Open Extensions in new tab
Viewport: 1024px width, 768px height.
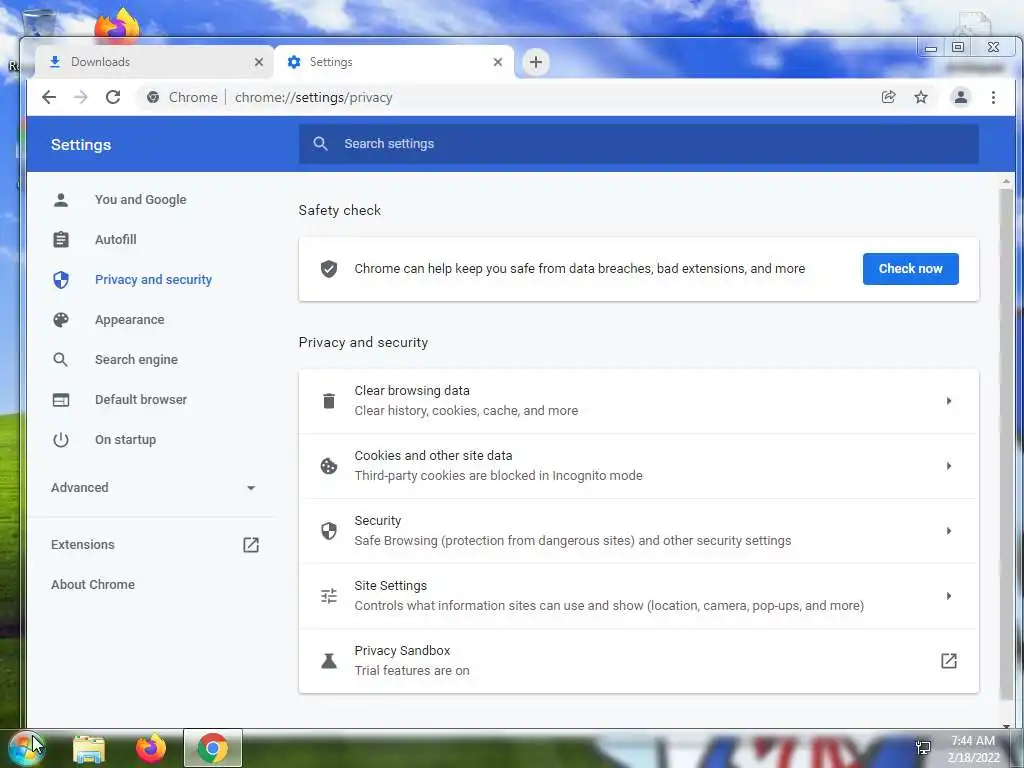pos(83,545)
